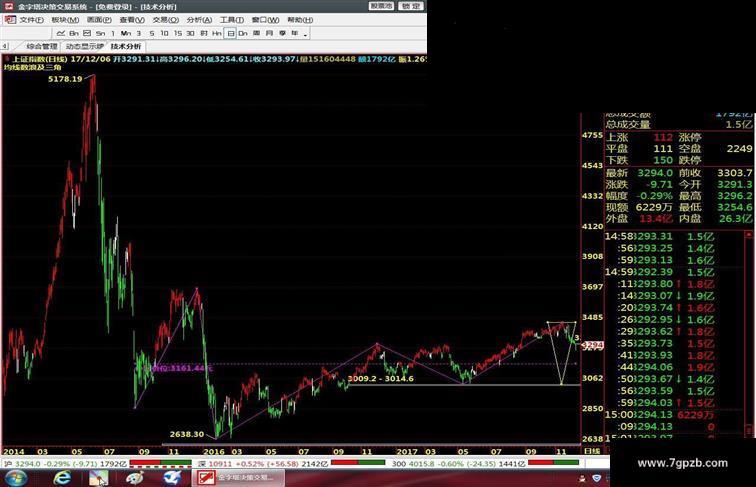The height and width of the screenshot is (487, 756).
Task: Click the Bn toolbar button
Action: pos(74,33)
